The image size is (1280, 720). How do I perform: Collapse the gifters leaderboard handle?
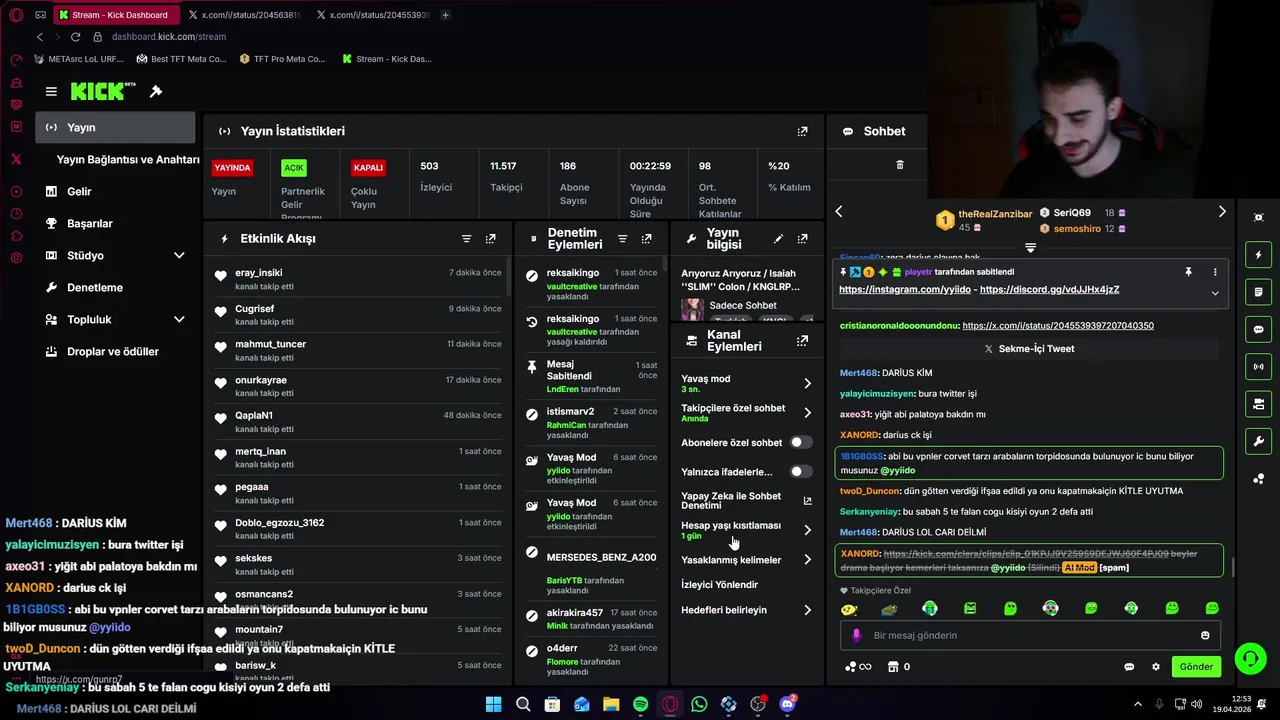click(x=1030, y=247)
